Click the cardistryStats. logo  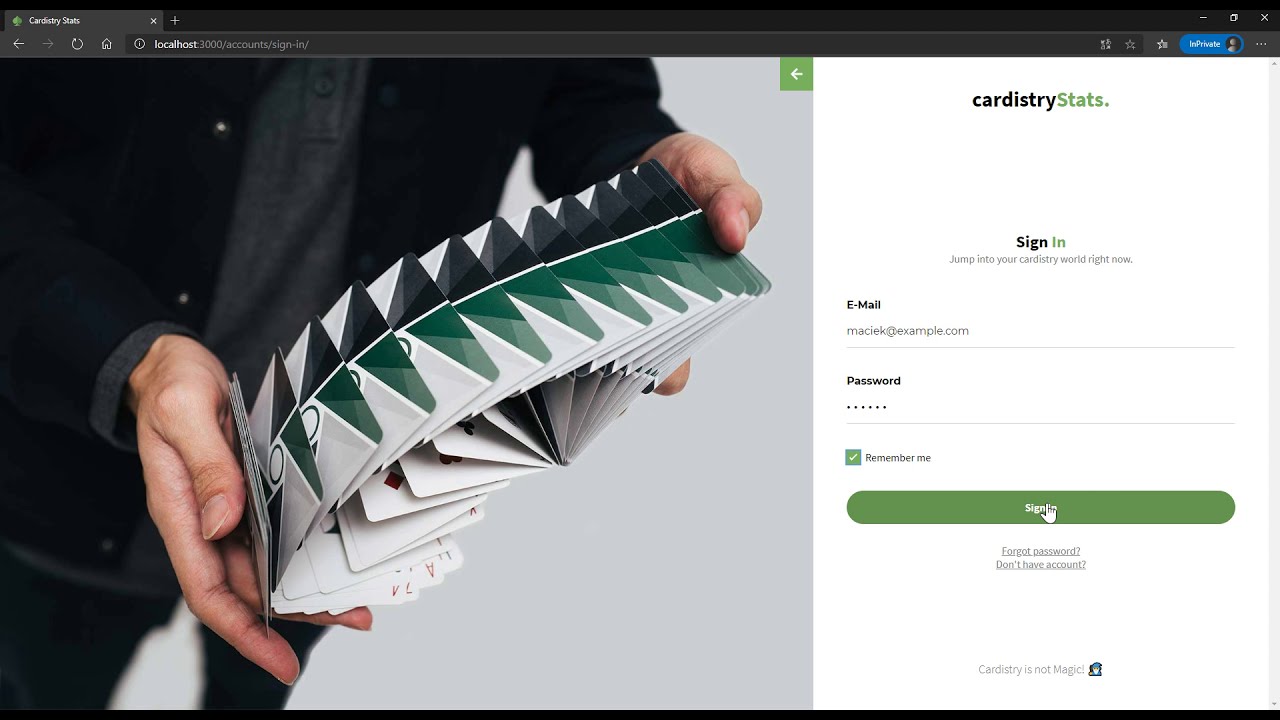(x=1040, y=99)
